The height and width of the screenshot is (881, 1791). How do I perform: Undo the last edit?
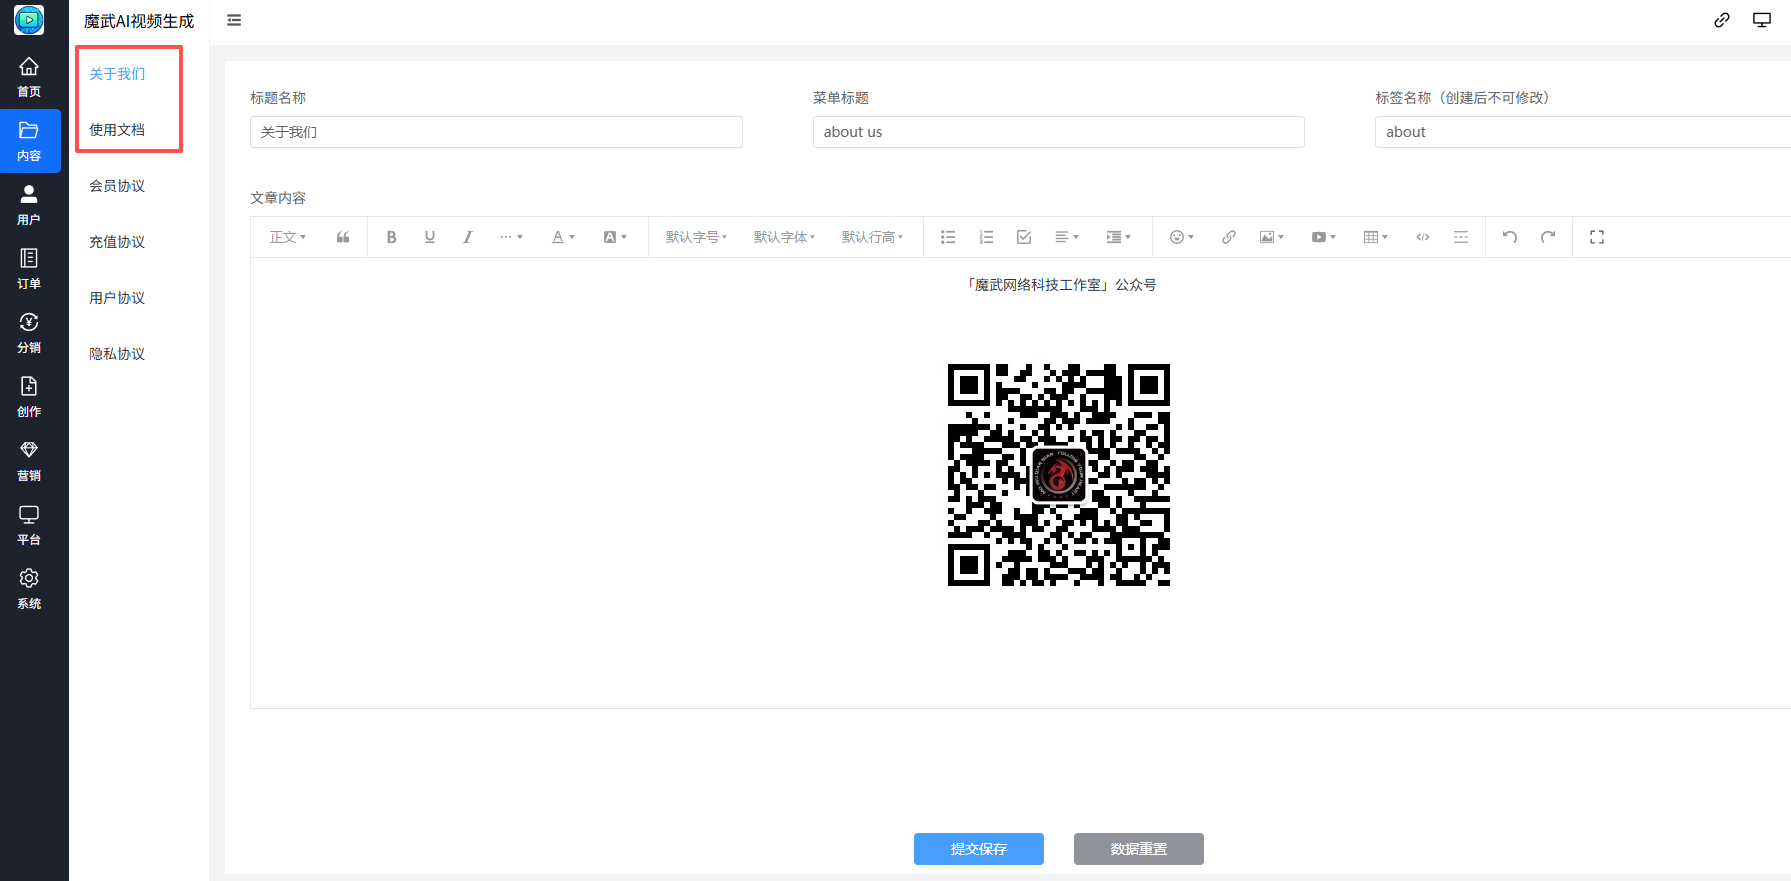pos(1509,237)
